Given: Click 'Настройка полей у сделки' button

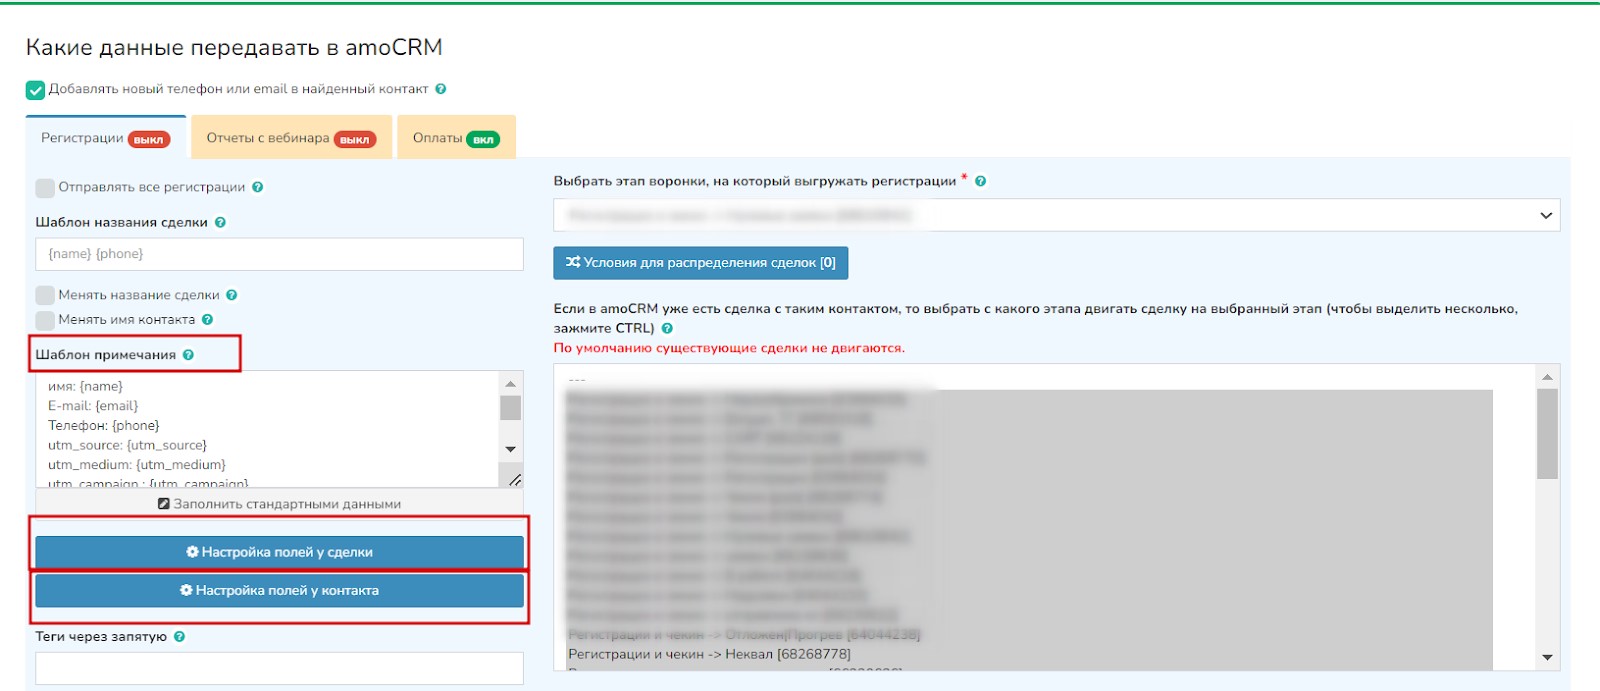Looking at the screenshot, I should coord(279,552).
